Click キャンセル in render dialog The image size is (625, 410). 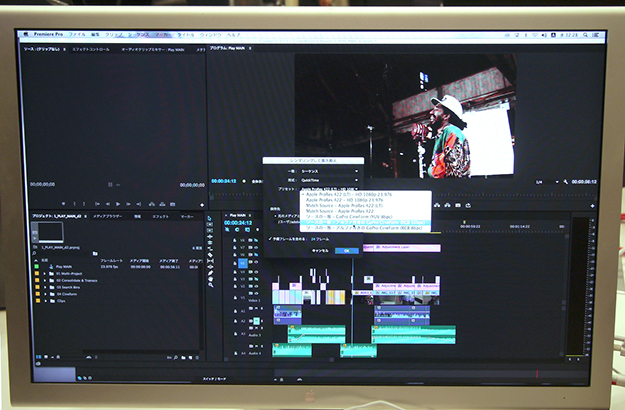coord(320,251)
